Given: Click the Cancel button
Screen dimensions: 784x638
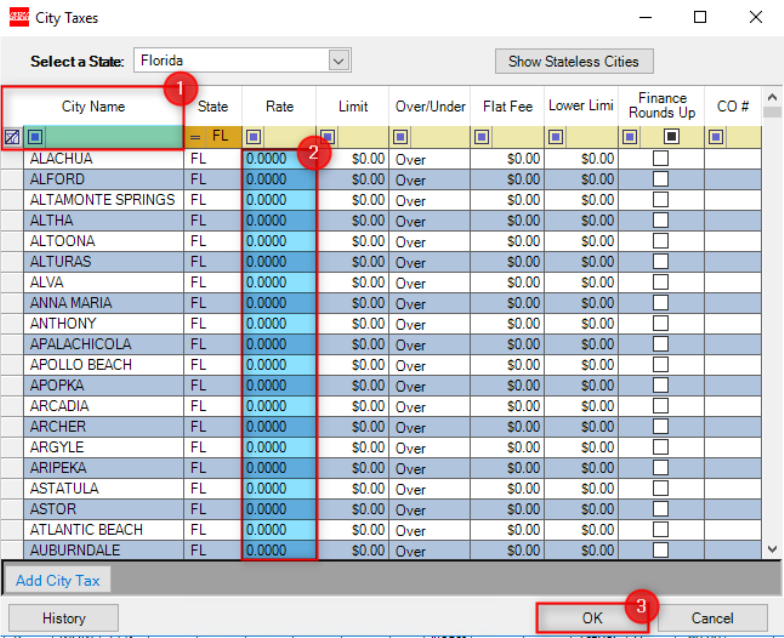Looking at the screenshot, I should point(712,618).
